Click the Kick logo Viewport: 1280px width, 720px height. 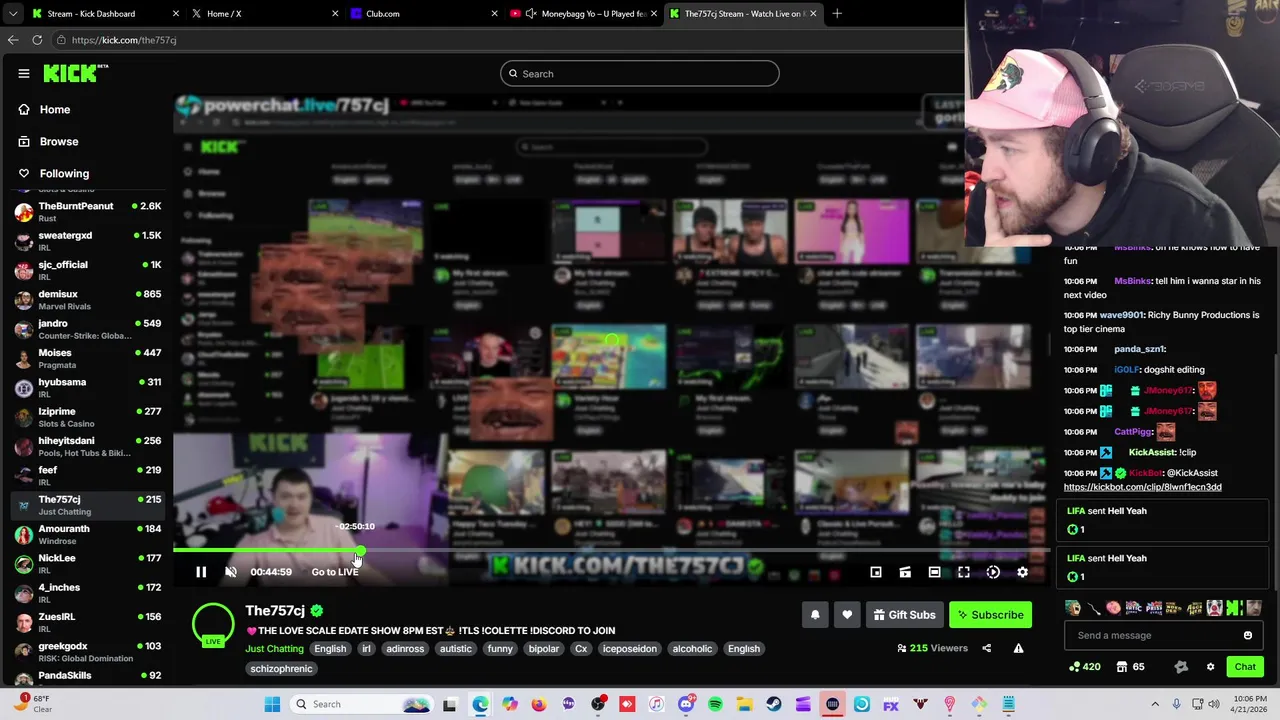click(75, 73)
